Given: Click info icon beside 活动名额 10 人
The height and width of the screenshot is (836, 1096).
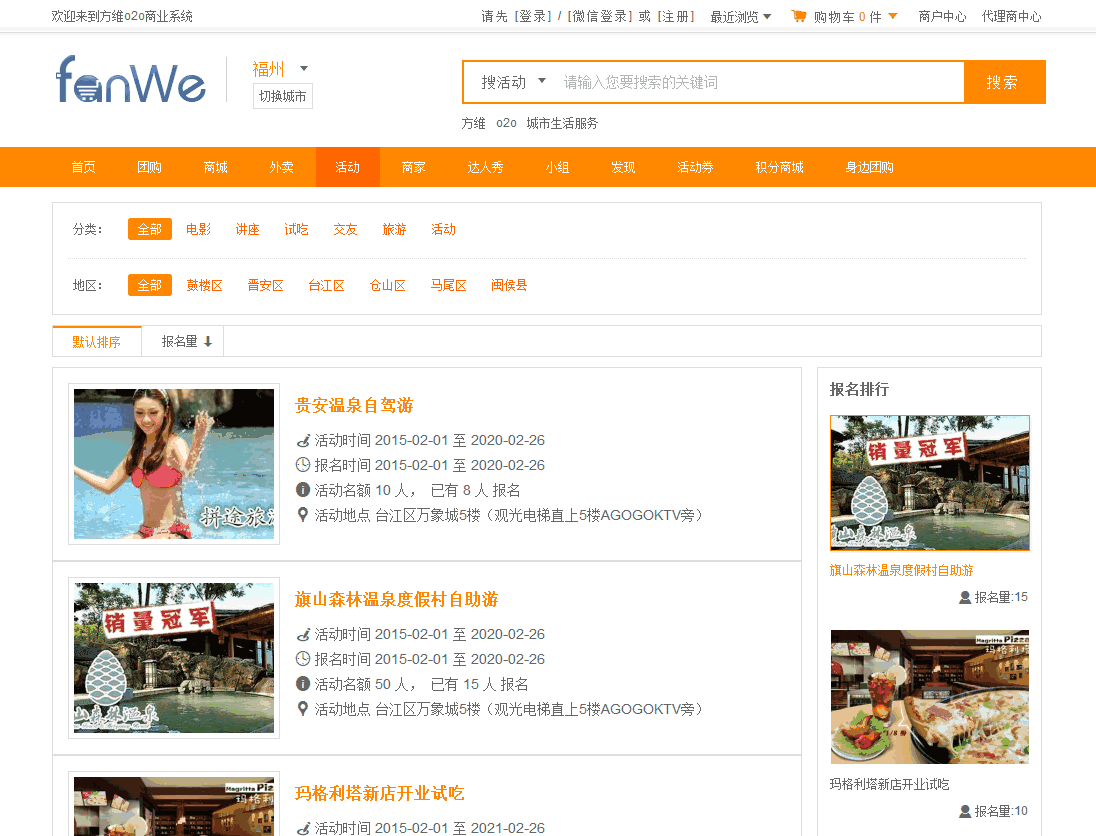Looking at the screenshot, I should tap(303, 490).
